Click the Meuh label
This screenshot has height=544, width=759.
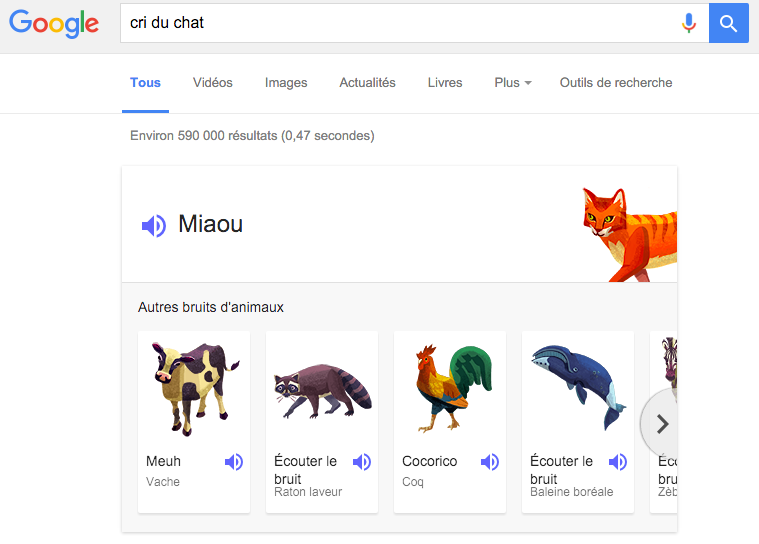(163, 461)
